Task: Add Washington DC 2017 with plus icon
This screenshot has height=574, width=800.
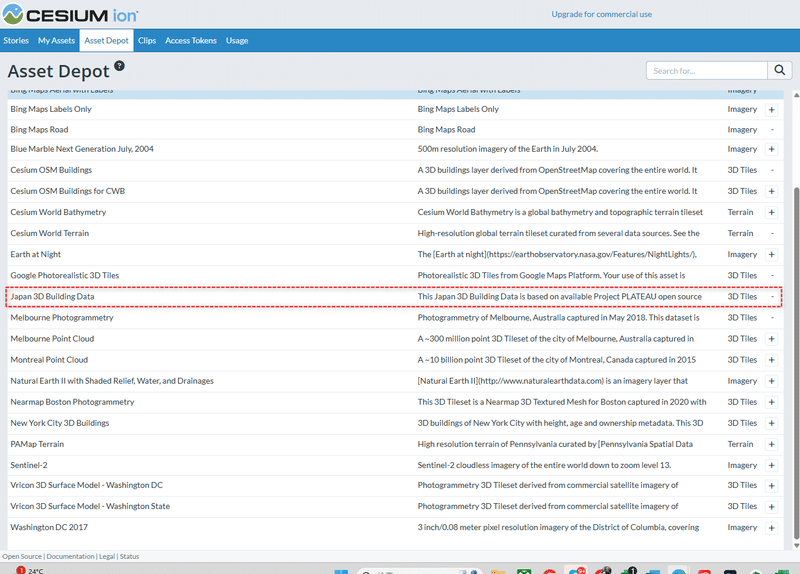Action: click(x=771, y=528)
